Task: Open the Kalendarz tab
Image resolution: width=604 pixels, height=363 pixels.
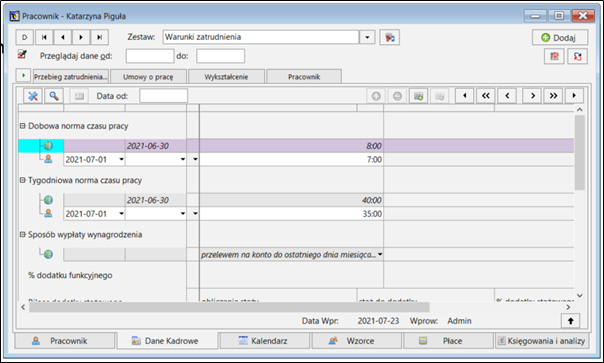Action: click(x=265, y=341)
